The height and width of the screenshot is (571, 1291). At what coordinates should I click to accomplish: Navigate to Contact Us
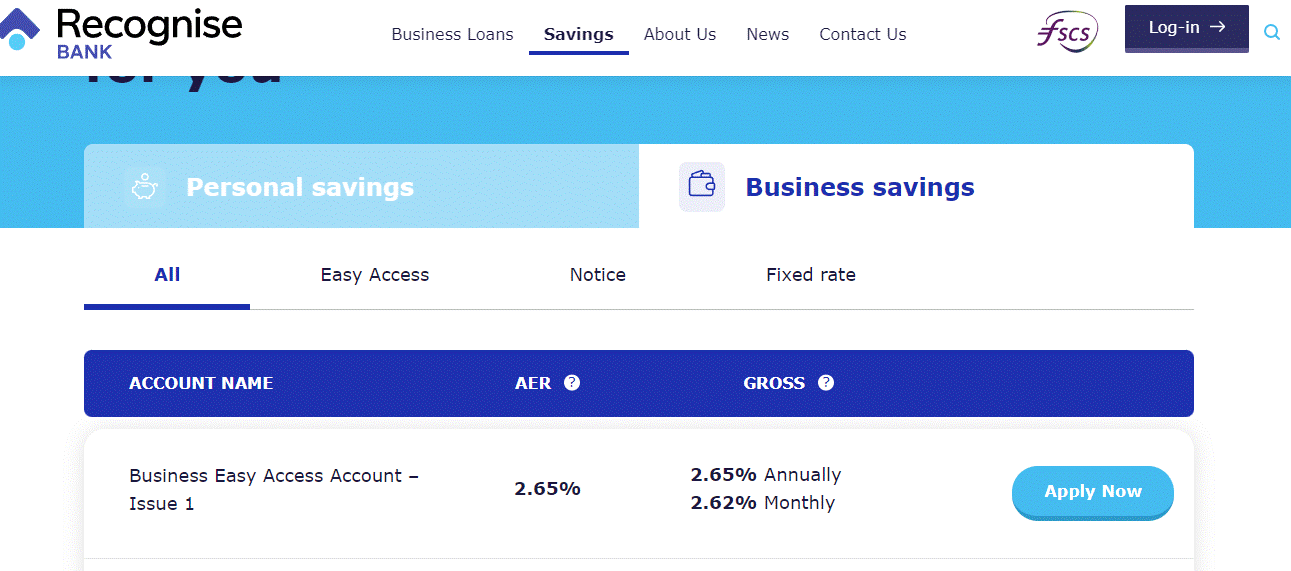point(863,34)
